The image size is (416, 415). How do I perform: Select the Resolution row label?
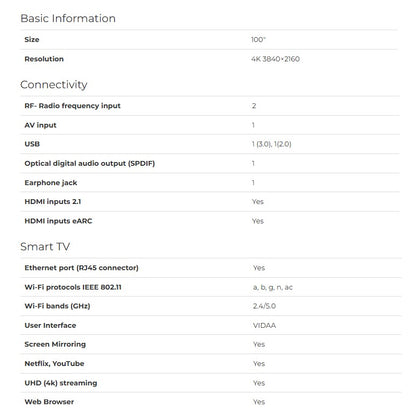(44, 59)
